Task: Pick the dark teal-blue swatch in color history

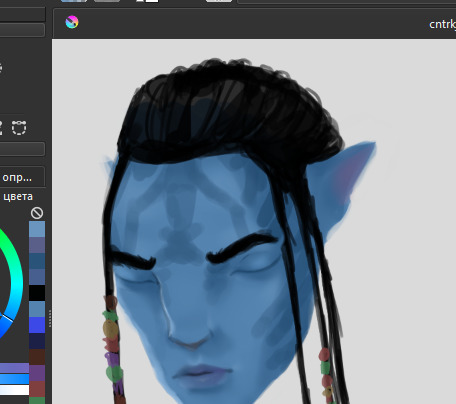Action: coord(37,261)
